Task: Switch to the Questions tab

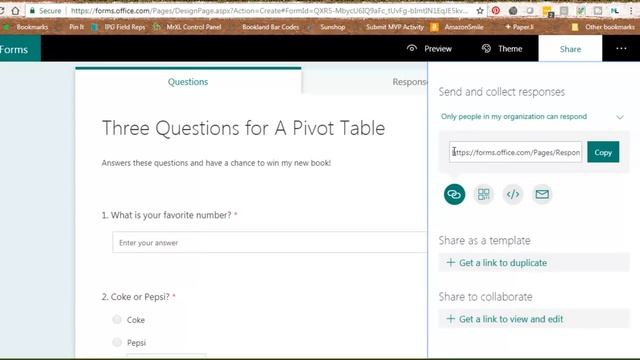Action: tap(188, 82)
